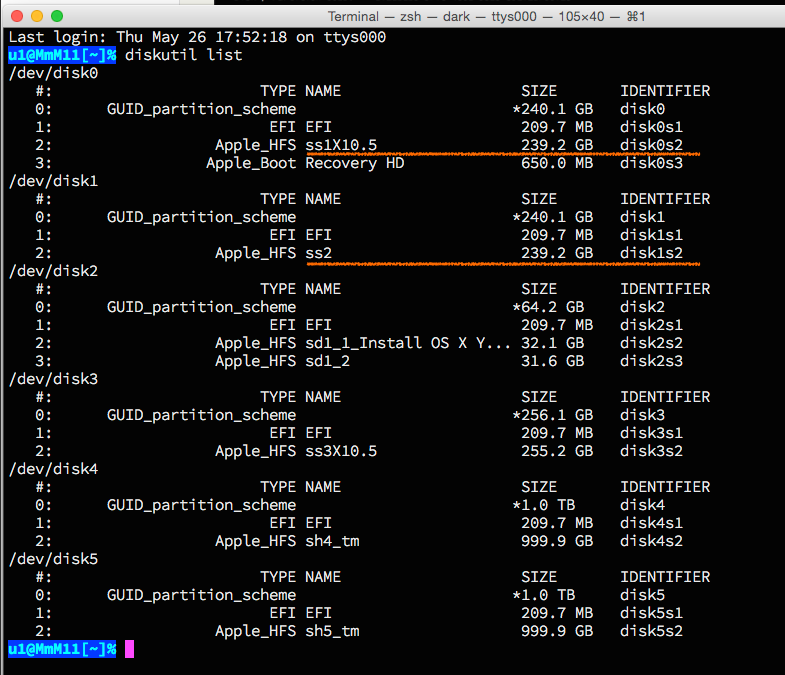This screenshot has width=785, height=675.
Task: Click identifier disk4s2
Action: (652, 541)
